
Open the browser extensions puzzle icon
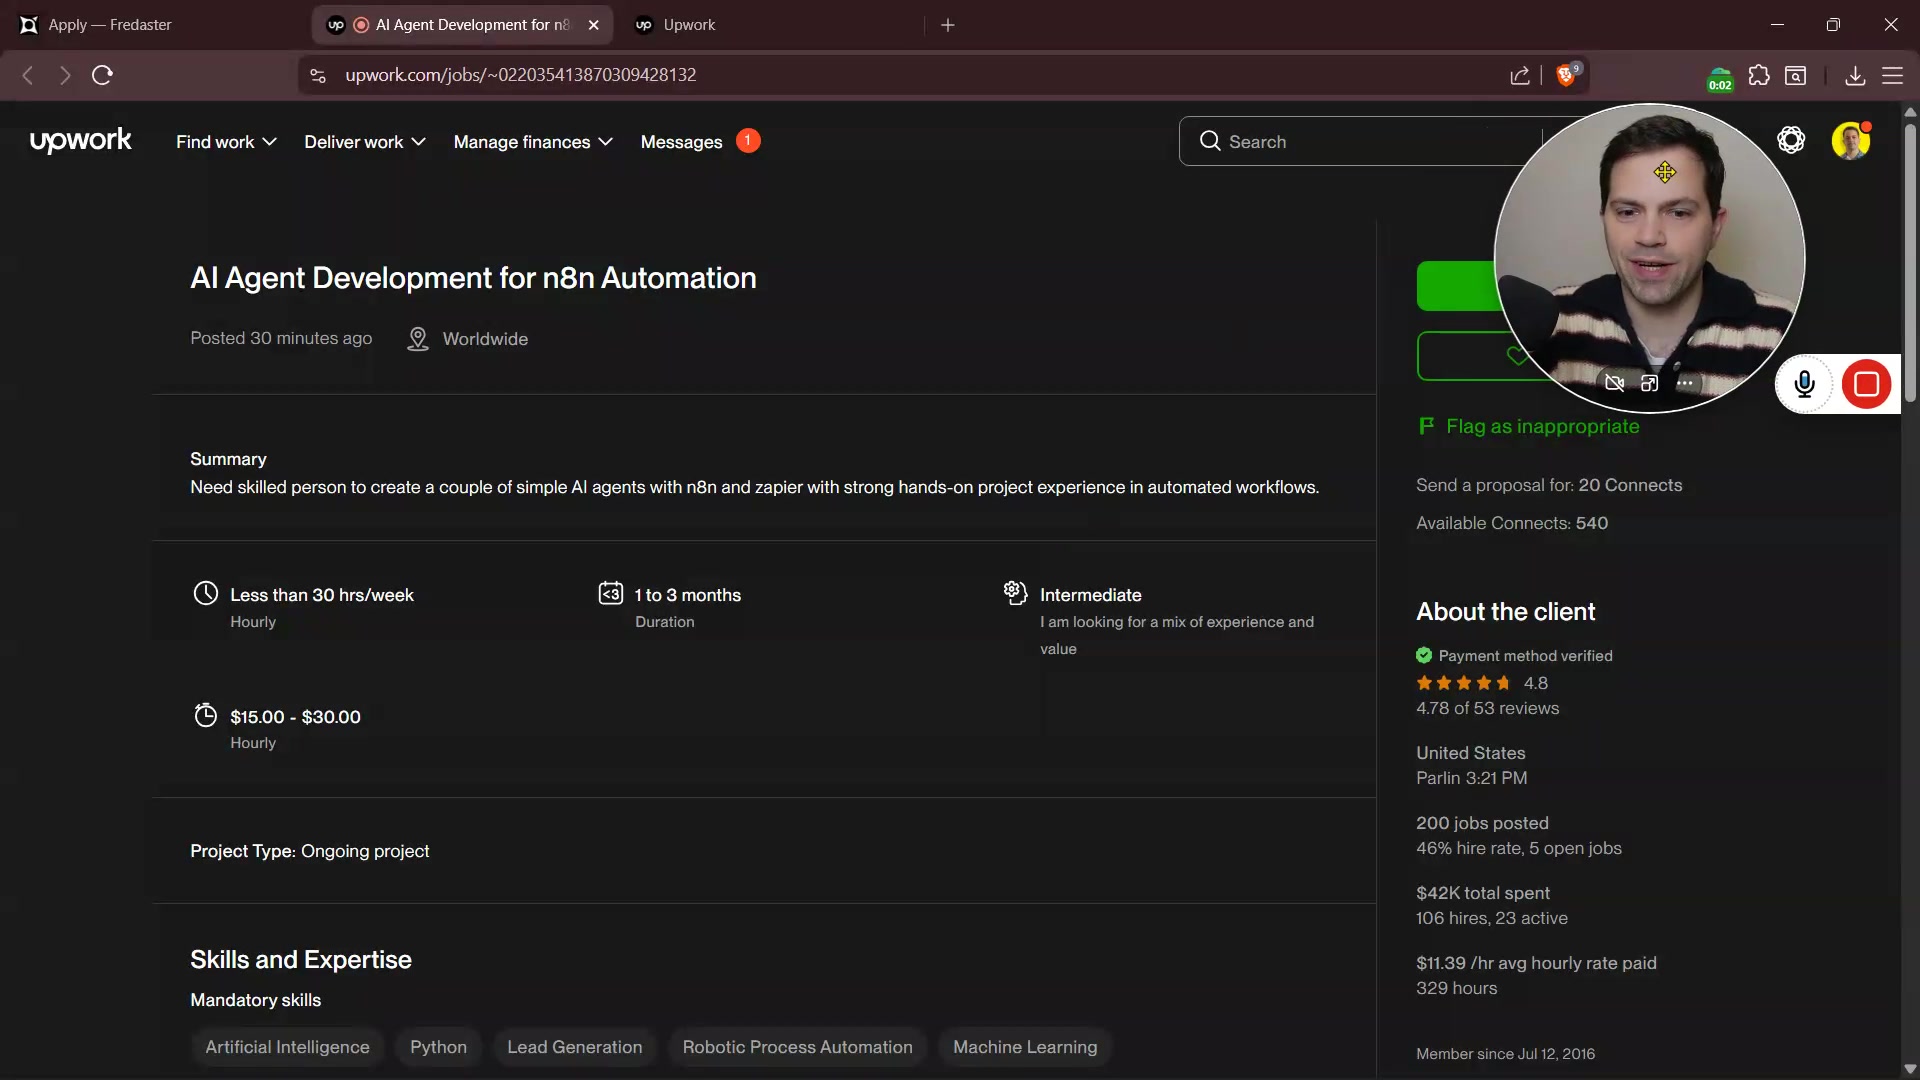[1759, 75]
